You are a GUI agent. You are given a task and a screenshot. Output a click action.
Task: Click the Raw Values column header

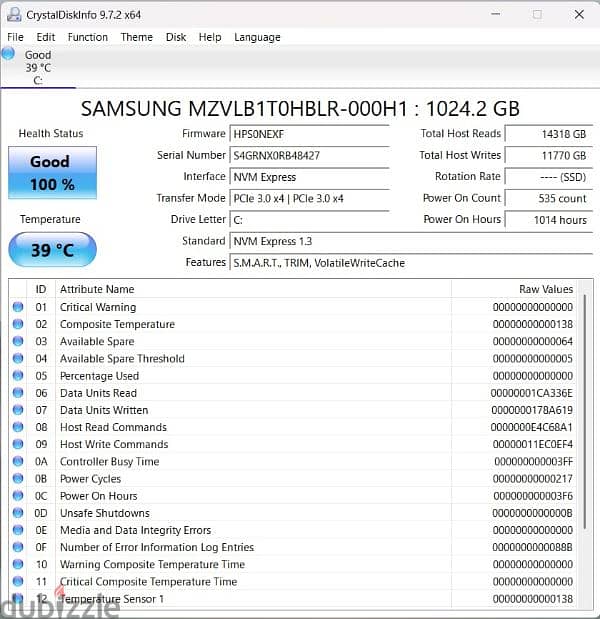point(514,289)
